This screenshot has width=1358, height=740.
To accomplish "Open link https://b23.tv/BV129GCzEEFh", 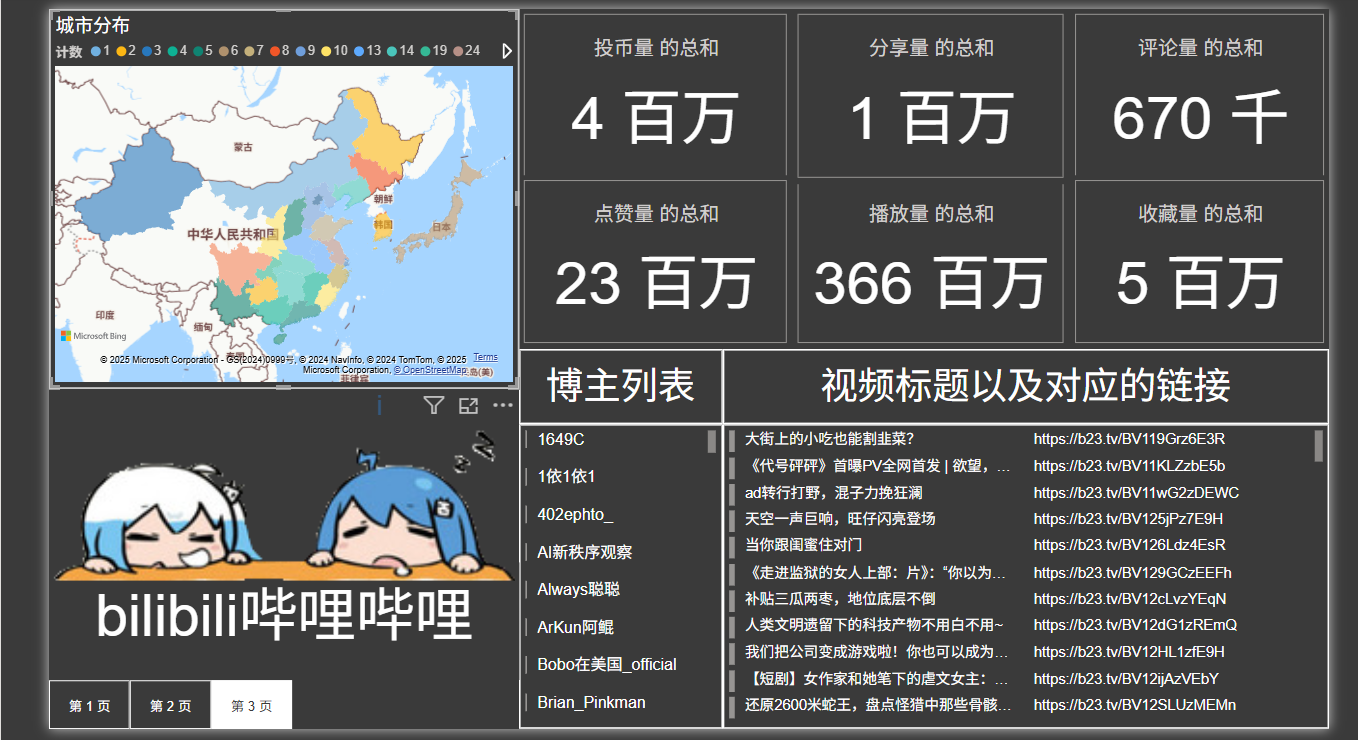I will click(x=1133, y=573).
